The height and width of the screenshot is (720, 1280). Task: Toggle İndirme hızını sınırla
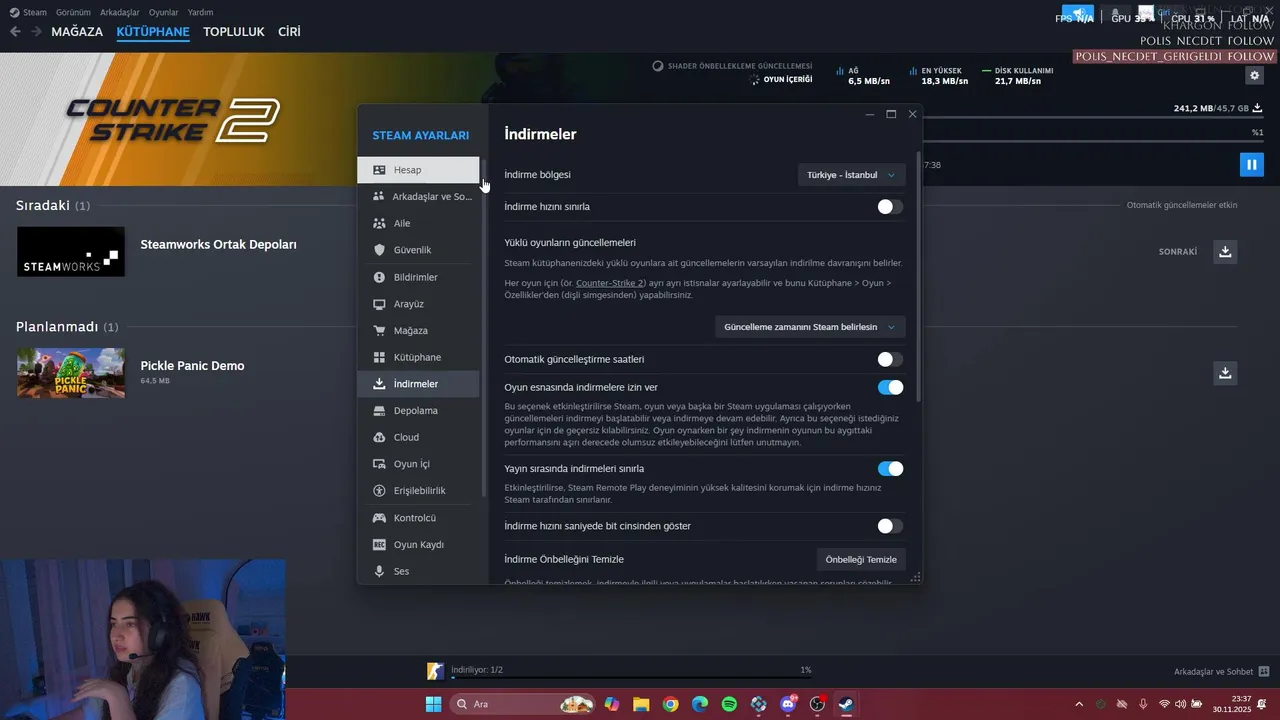[x=890, y=207]
